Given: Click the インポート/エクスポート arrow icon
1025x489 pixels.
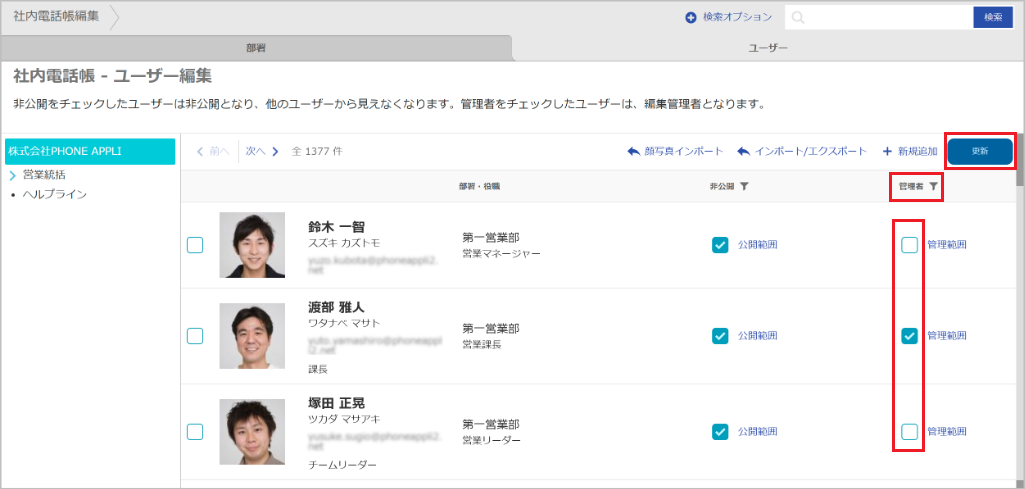Looking at the screenshot, I should [743, 152].
